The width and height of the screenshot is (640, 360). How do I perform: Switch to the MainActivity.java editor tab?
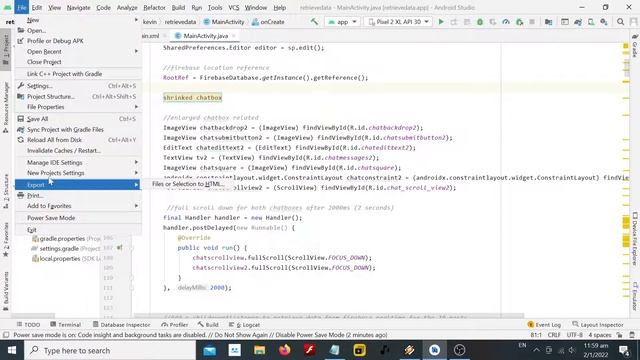(x=205, y=36)
